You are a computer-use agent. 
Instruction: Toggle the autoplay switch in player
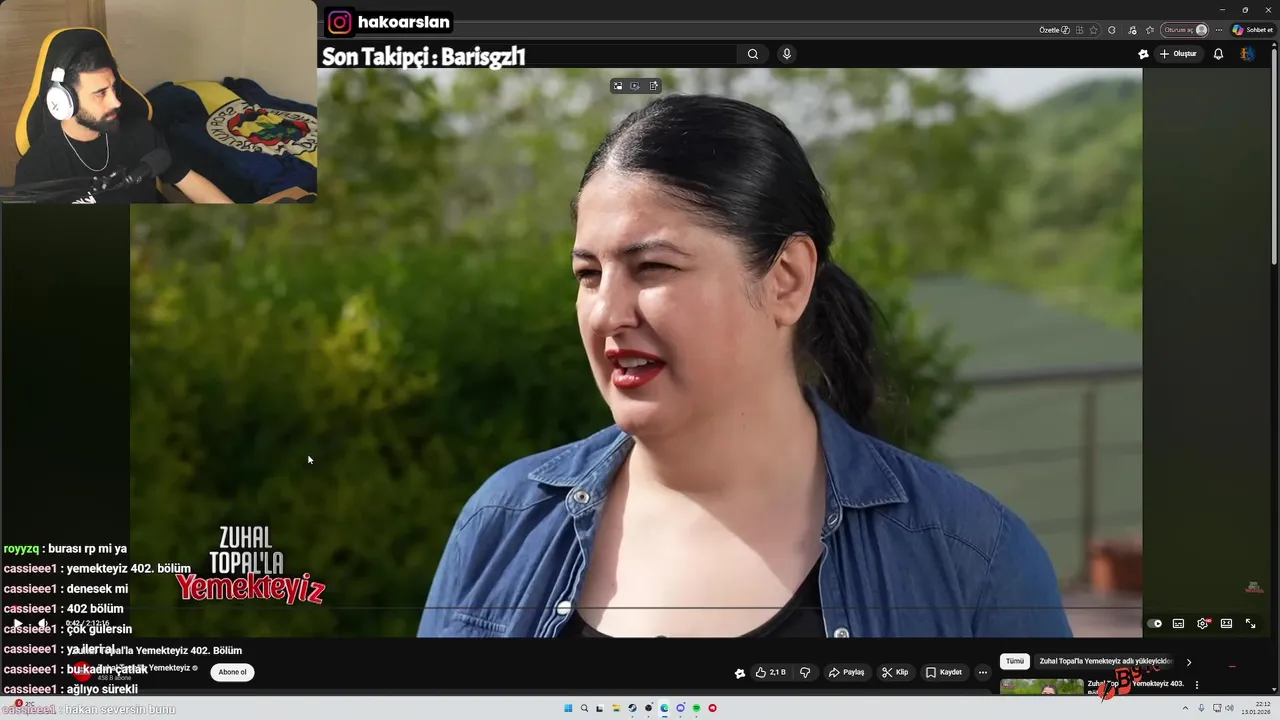pyautogui.click(x=1156, y=624)
